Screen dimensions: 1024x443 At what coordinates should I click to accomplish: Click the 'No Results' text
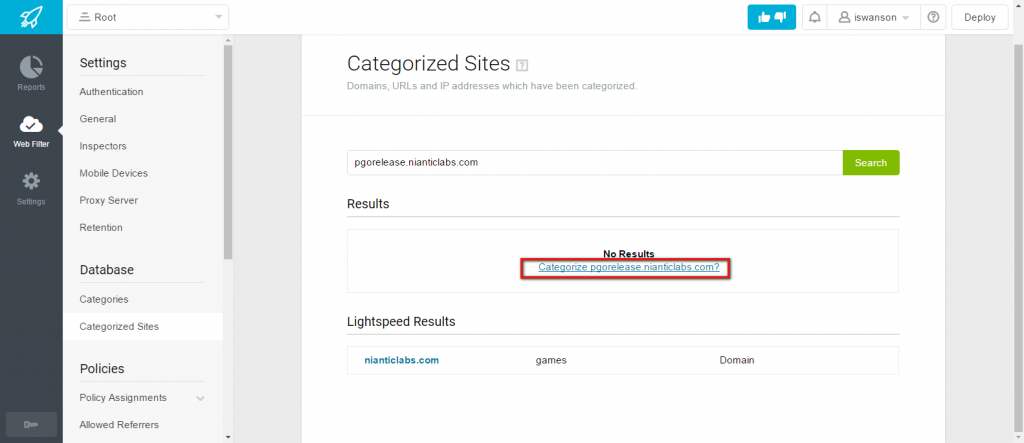pos(628,254)
